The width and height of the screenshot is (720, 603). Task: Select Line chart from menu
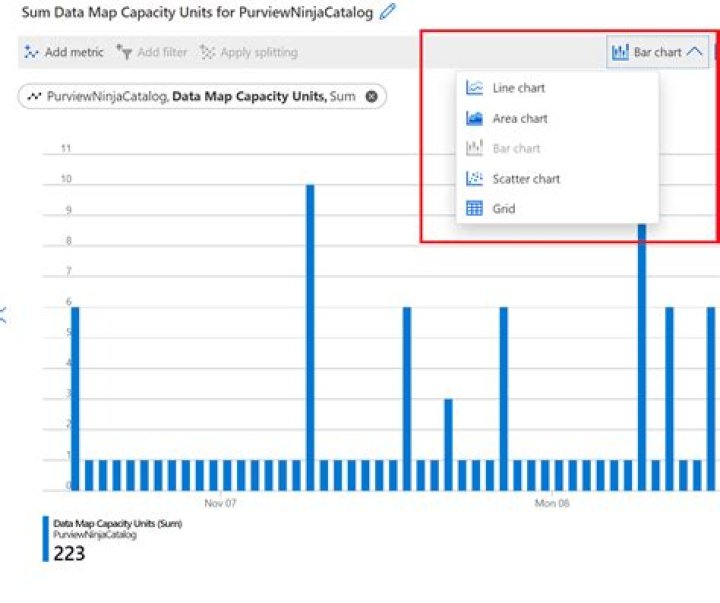[557, 88]
